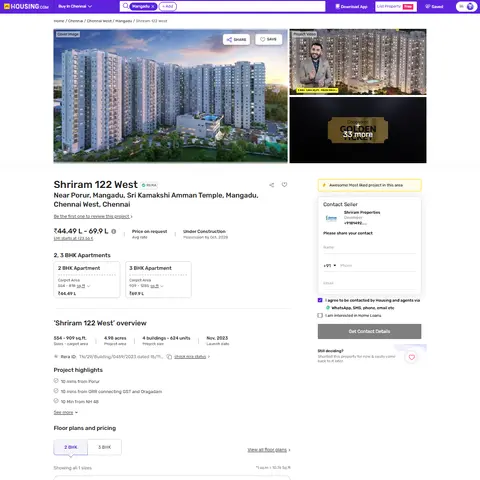Open the main cover image
Screen dimensions: 480x480
pyautogui.click(x=170, y=96)
